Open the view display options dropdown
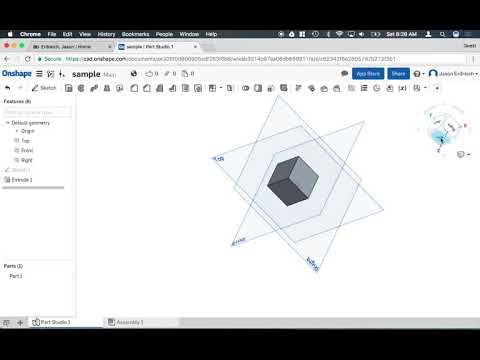Viewport: 480px width, 360px height. pyautogui.click(x=464, y=154)
